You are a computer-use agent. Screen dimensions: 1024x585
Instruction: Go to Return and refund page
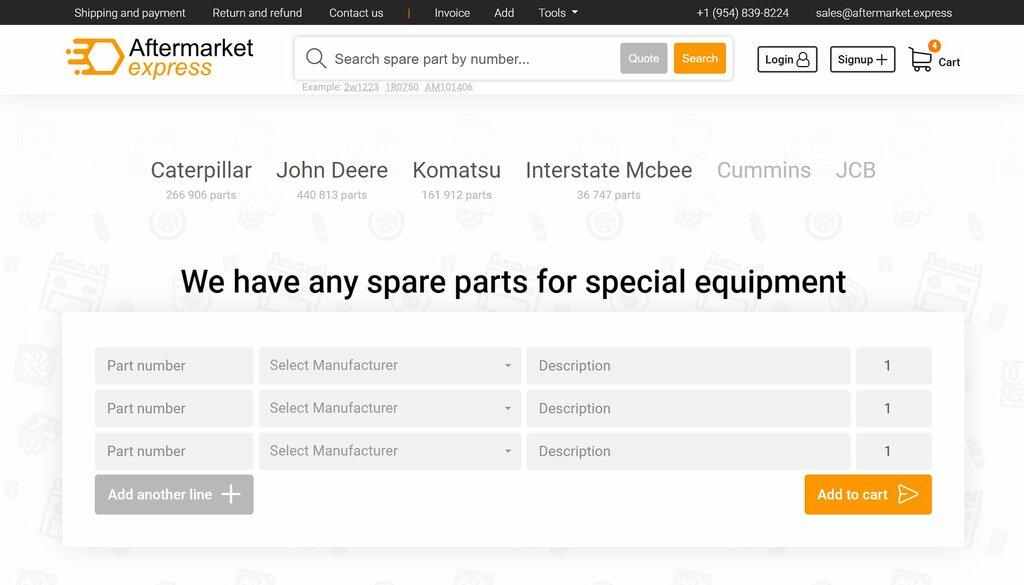click(x=257, y=13)
